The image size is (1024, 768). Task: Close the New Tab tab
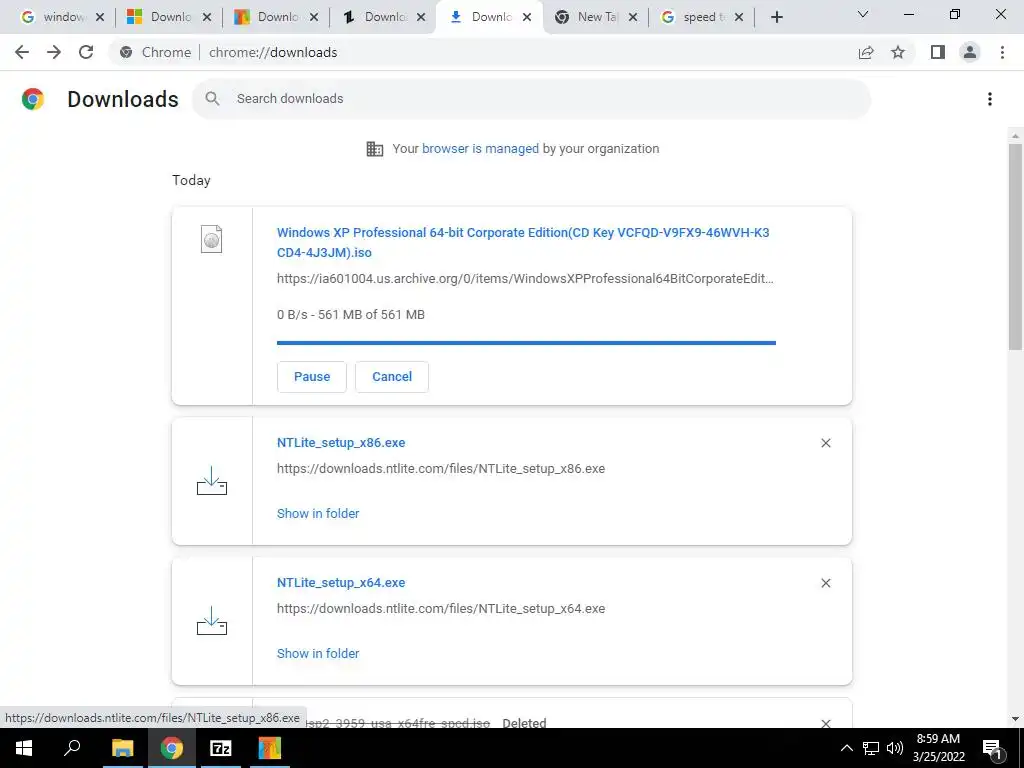(x=633, y=18)
